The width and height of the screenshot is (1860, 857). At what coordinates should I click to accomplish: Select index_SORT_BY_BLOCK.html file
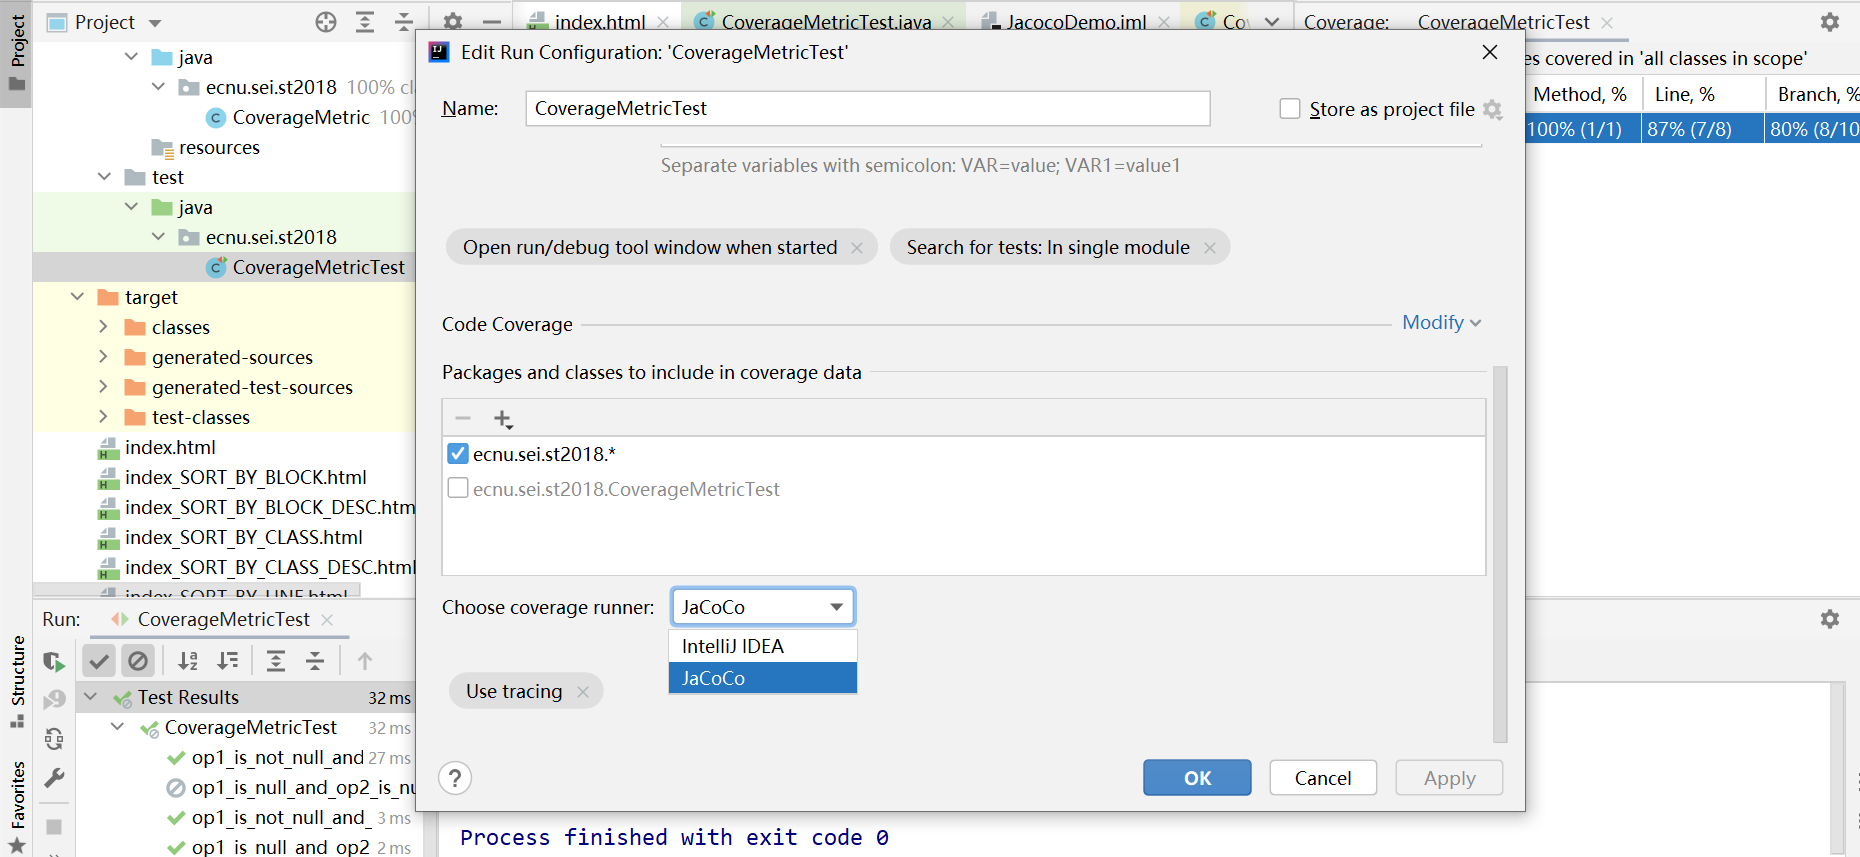click(x=245, y=477)
